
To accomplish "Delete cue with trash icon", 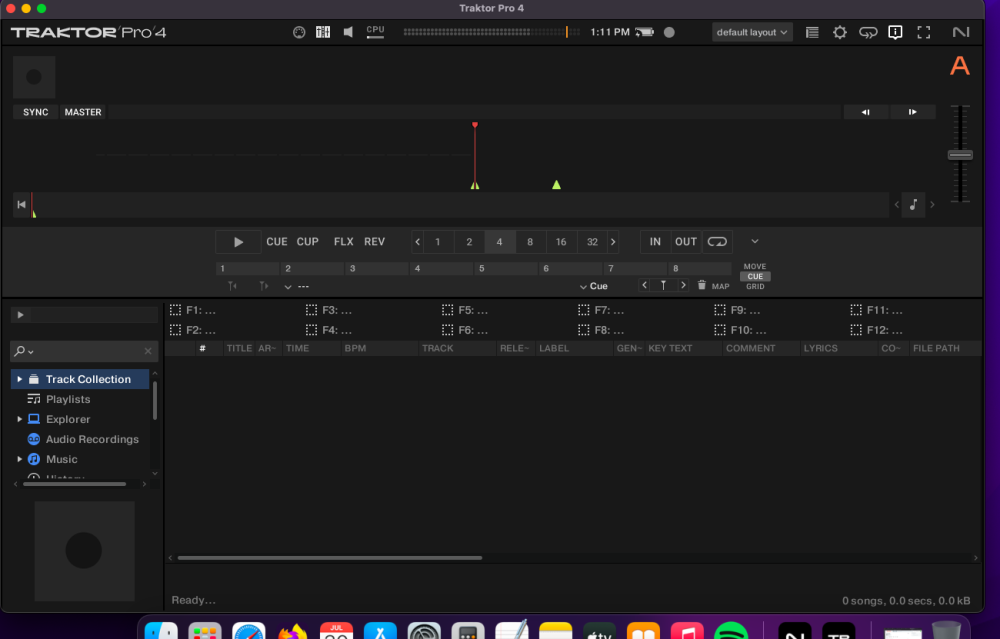I will [702, 286].
